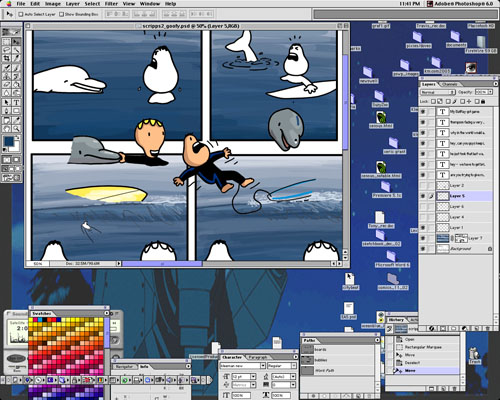The image size is (500, 400).
Task: Enable Auto Select Layer checkbox
Action: (x=21, y=14)
